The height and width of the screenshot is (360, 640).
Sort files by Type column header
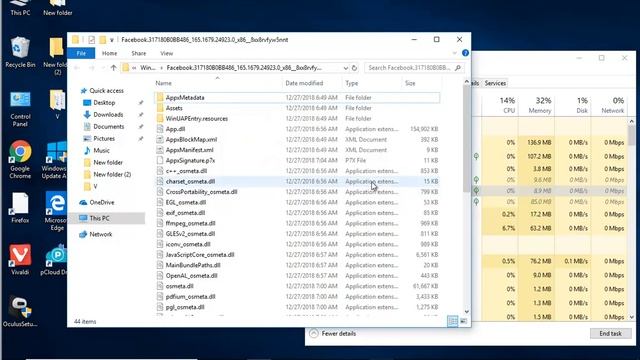(372, 83)
